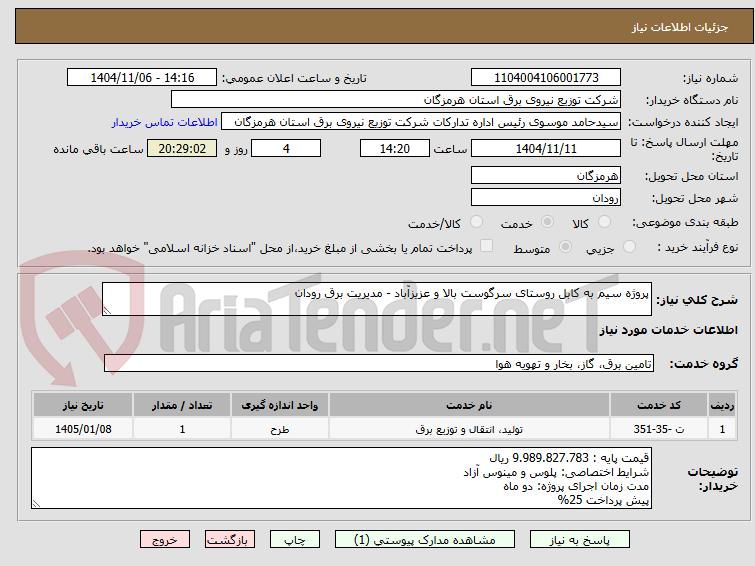This screenshot has height=566, width=755.
Task: Select the کالا radio button
Action: coord(604,222)
